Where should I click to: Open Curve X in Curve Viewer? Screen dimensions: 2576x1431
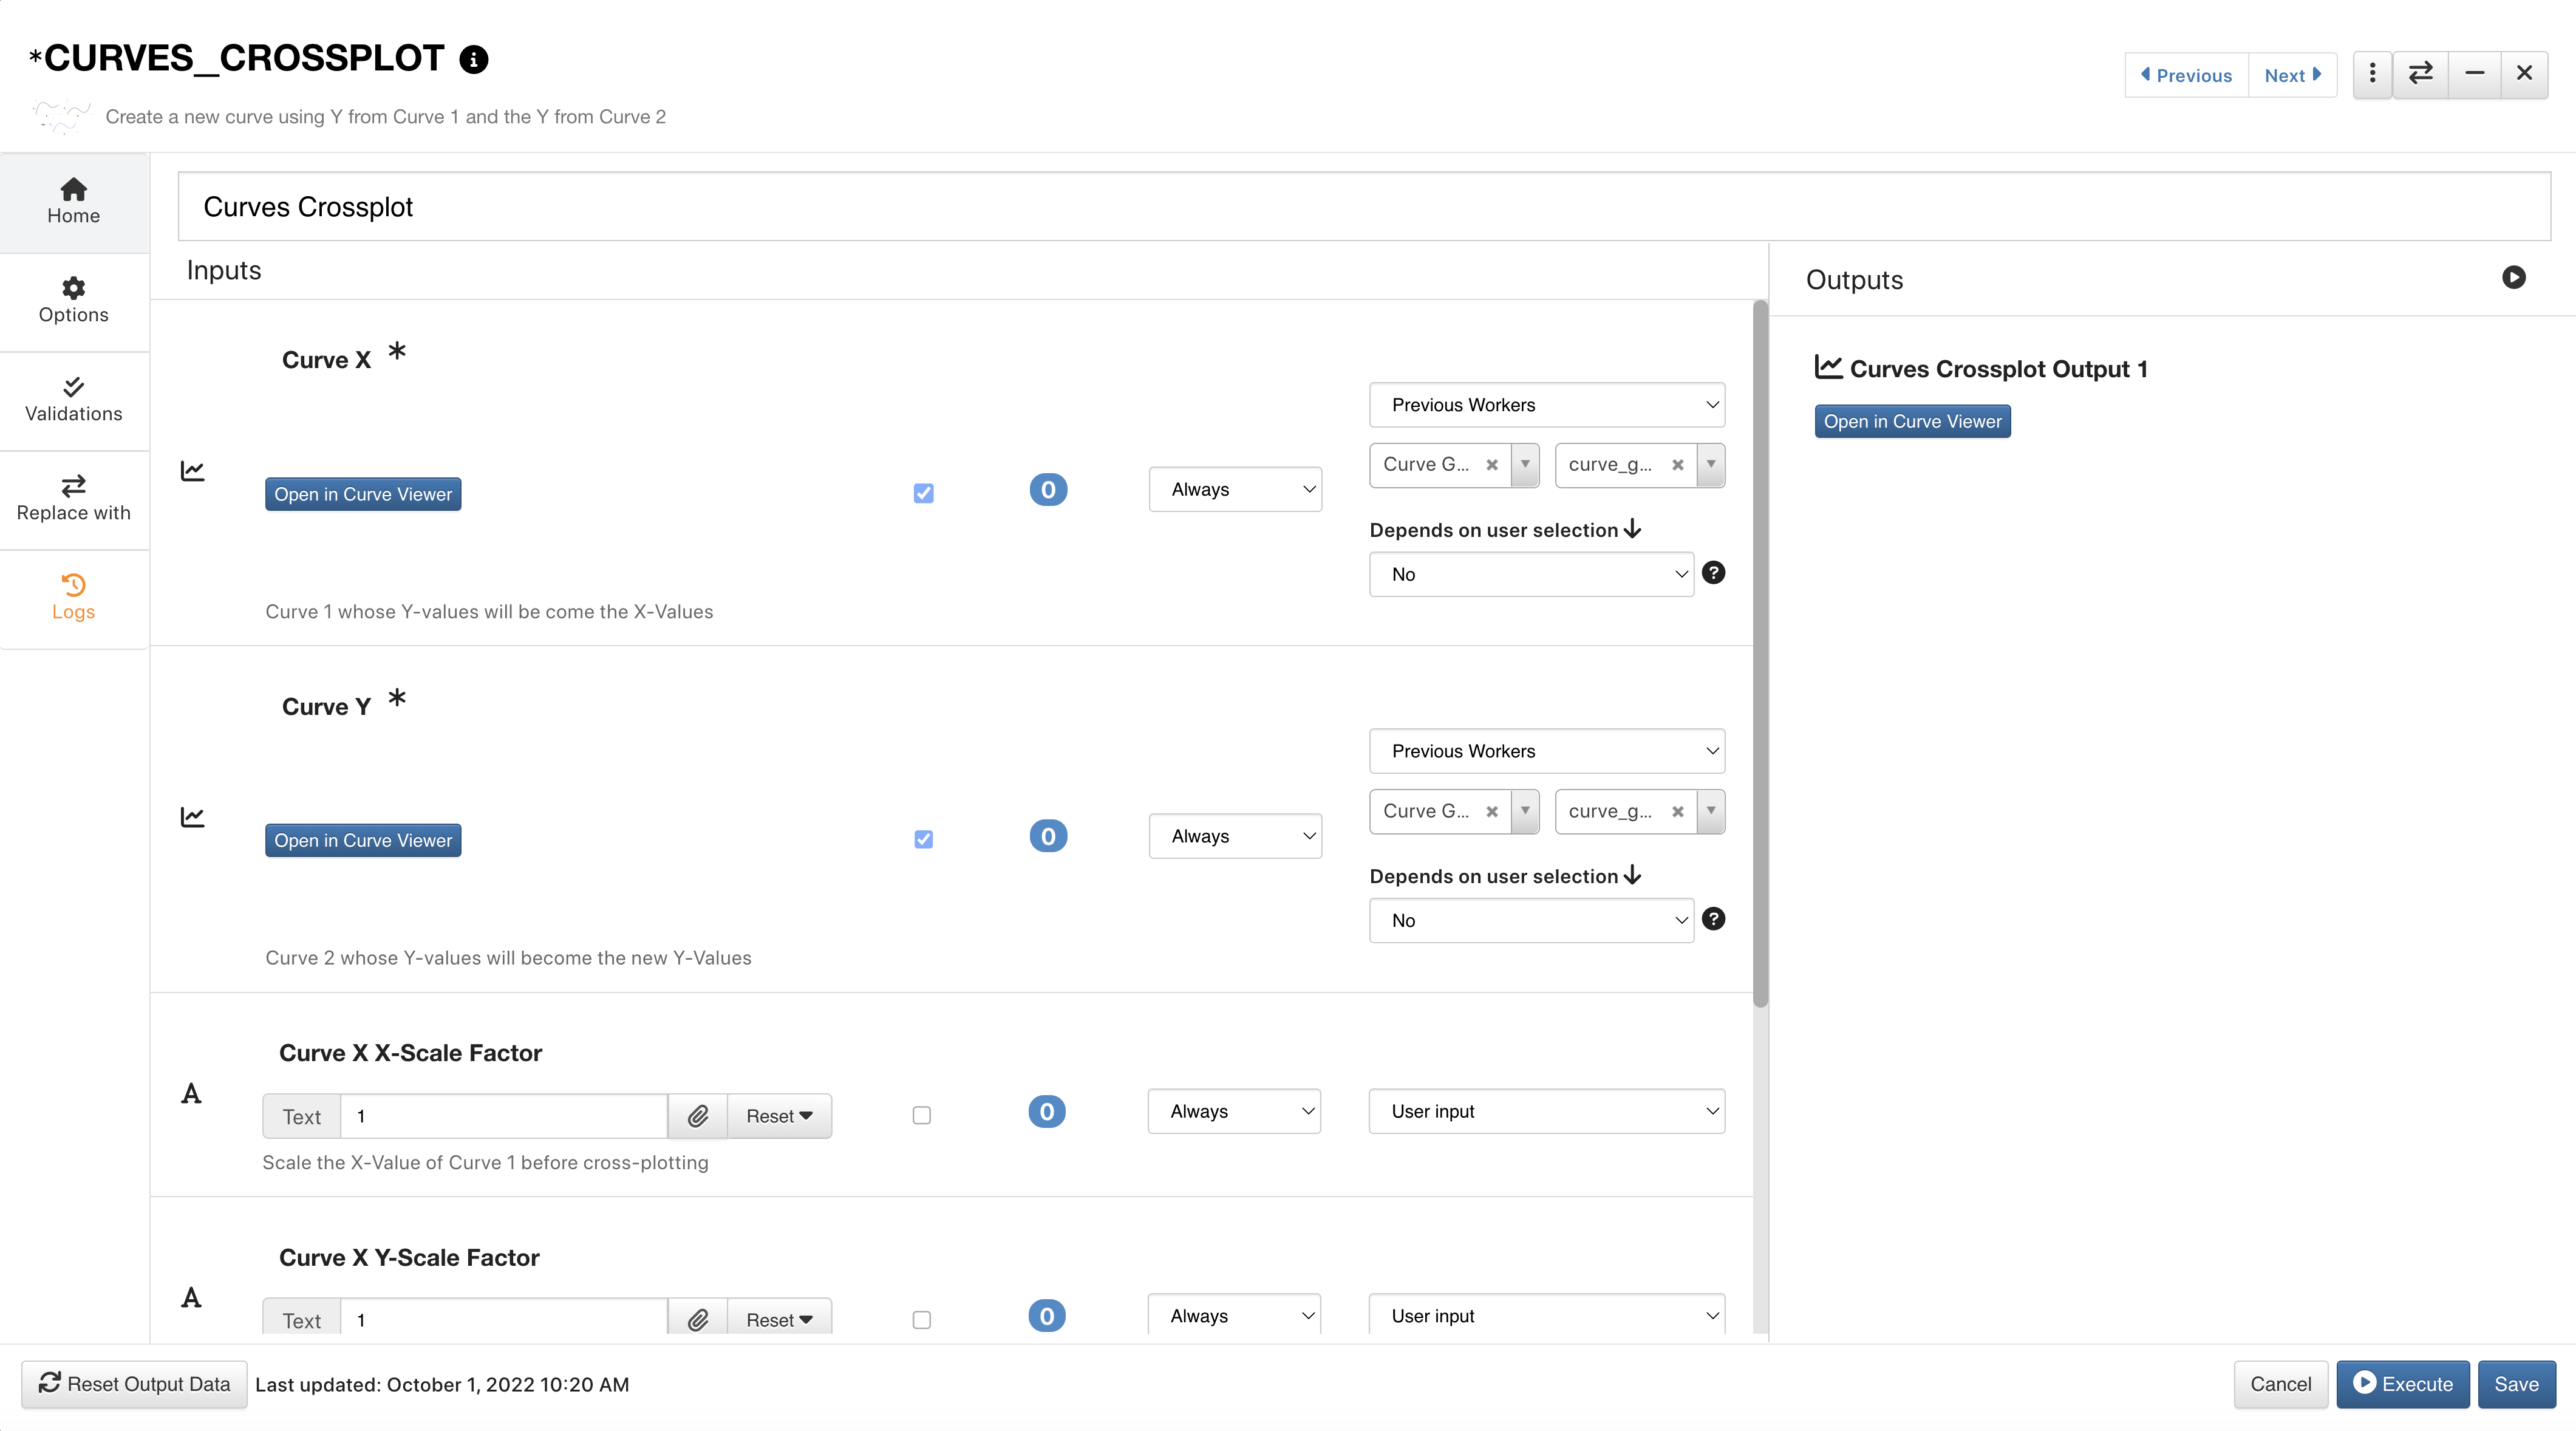(363, 494)
